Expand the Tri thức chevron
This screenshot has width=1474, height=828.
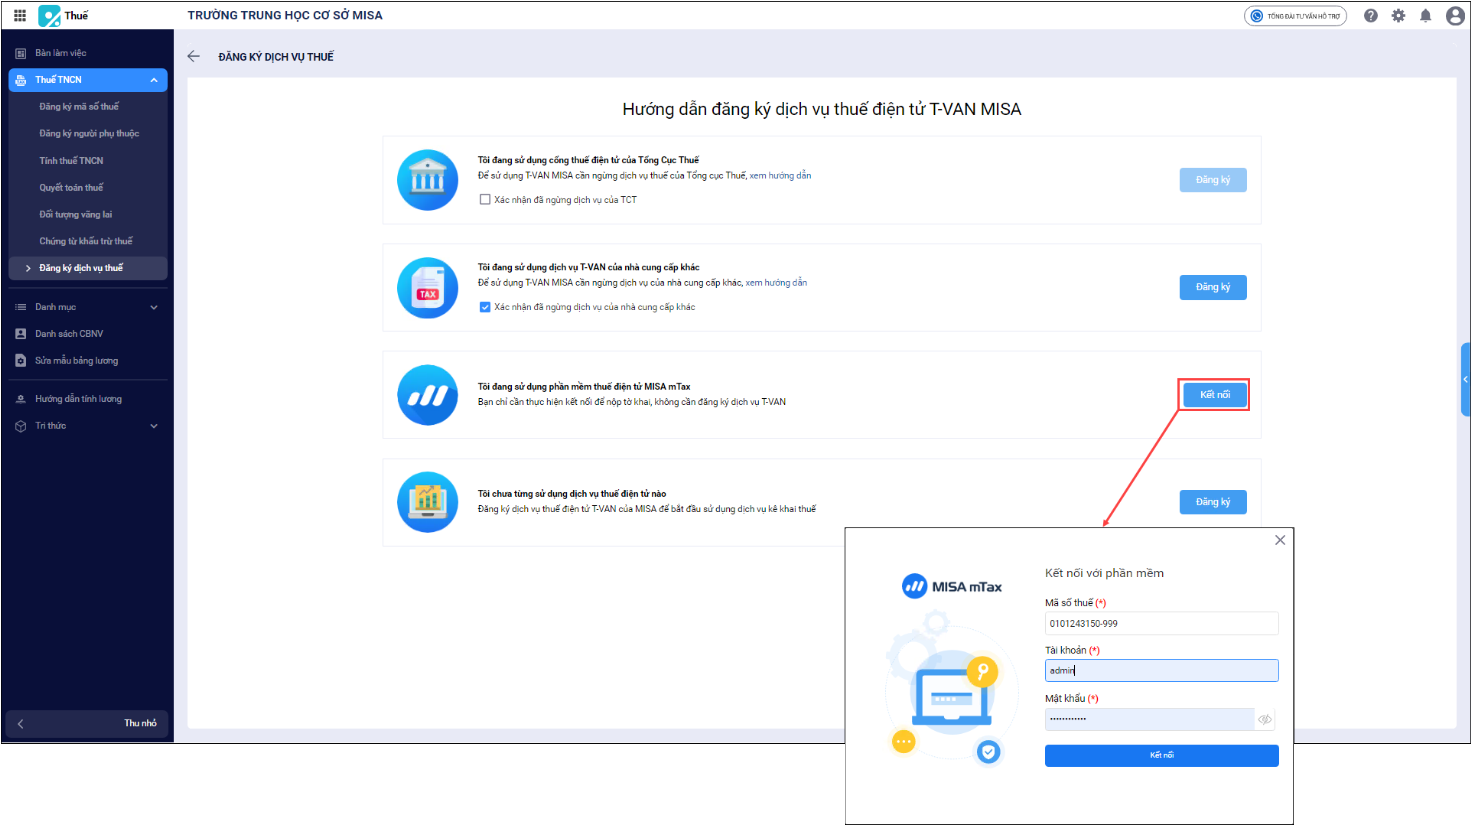[154, 426]
